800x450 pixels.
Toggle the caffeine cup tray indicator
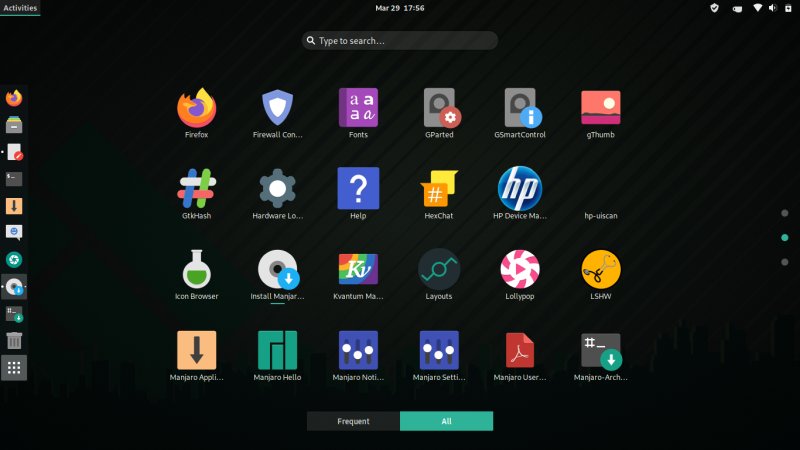point(737,8)
